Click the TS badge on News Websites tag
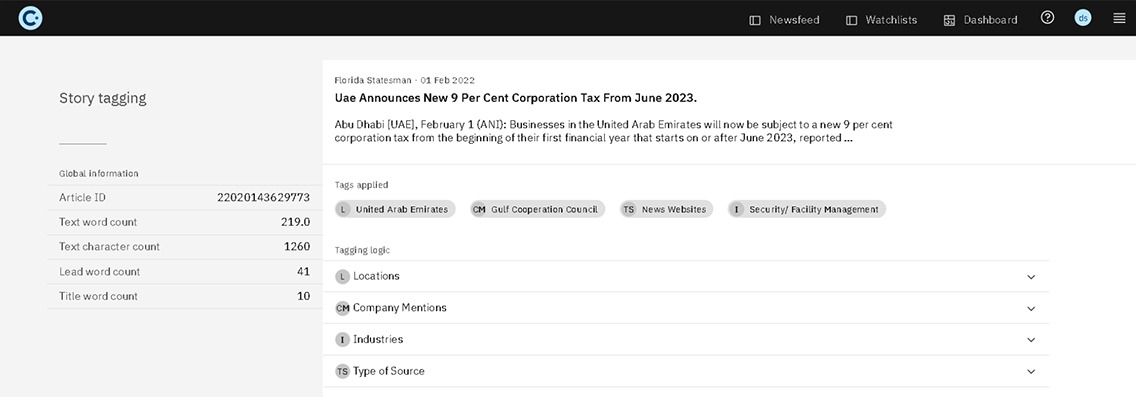 (x=629, y=209)
